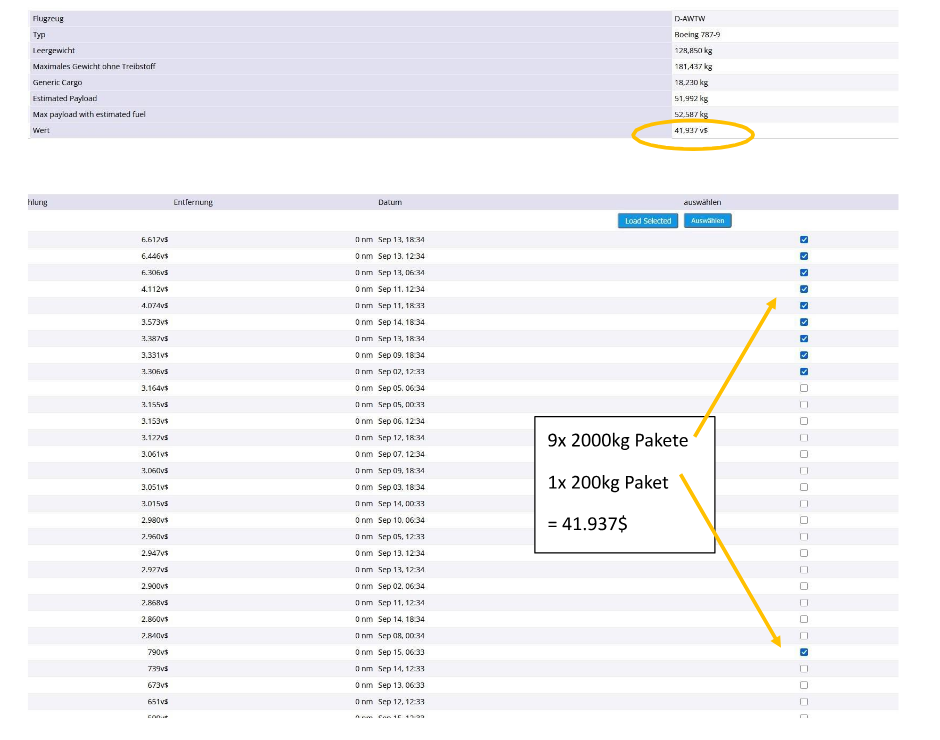Click the auswählen column header
This screenshot has width=940, height=740.
click(703, 202)
